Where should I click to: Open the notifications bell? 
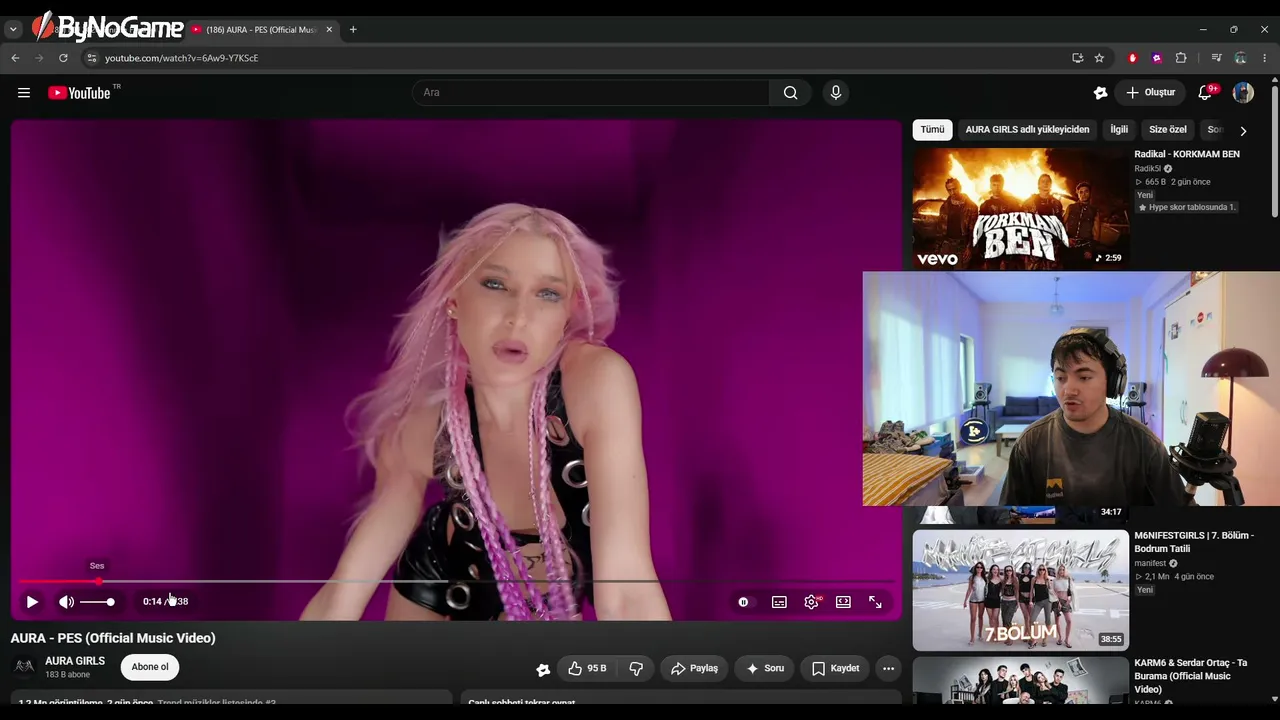[x=1206, y=93]
